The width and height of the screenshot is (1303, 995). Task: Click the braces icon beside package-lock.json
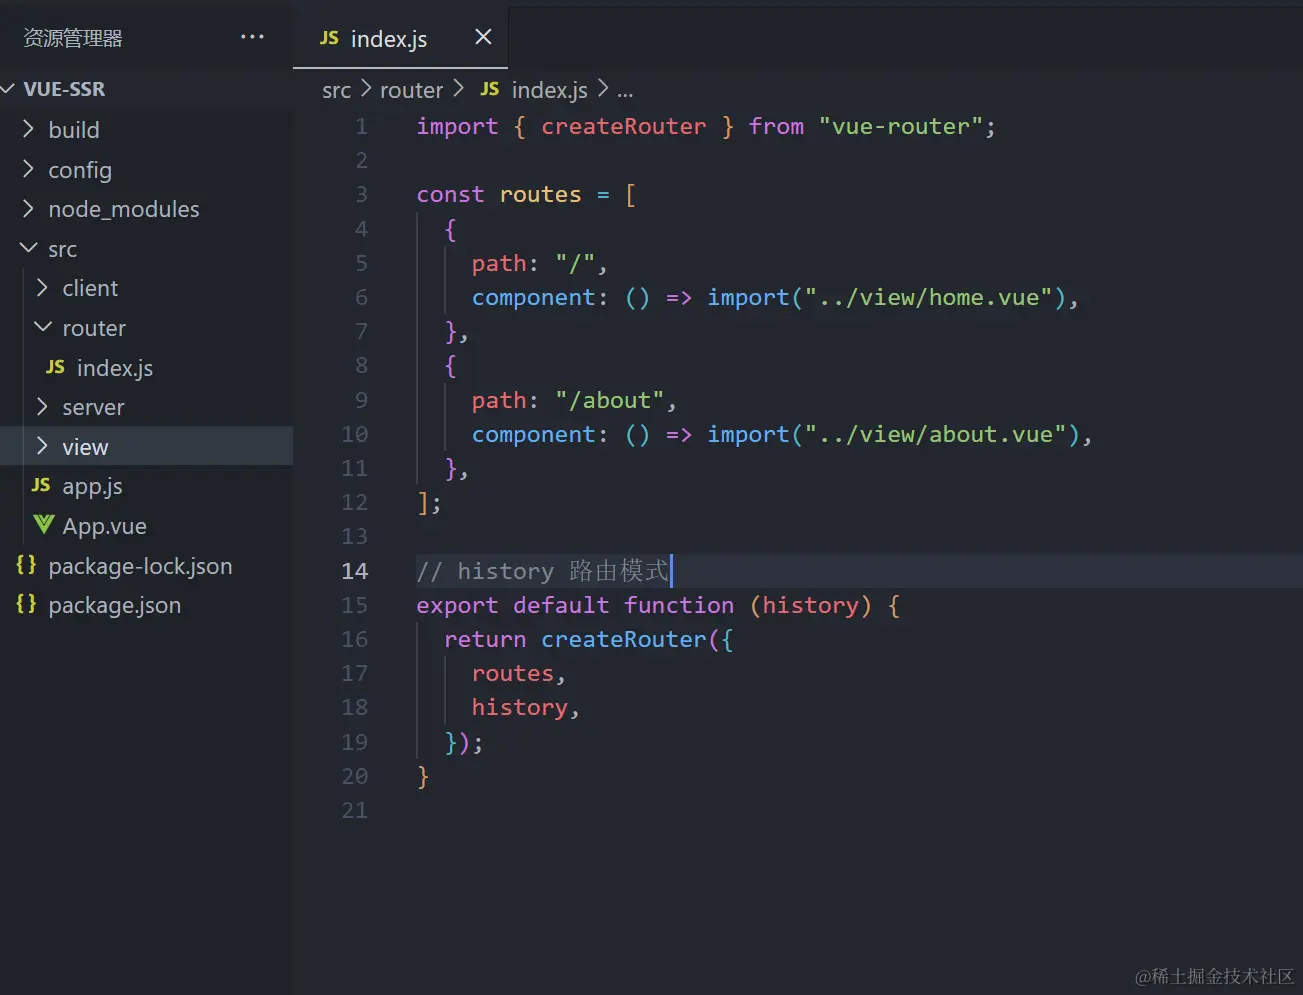coord(26,565)
